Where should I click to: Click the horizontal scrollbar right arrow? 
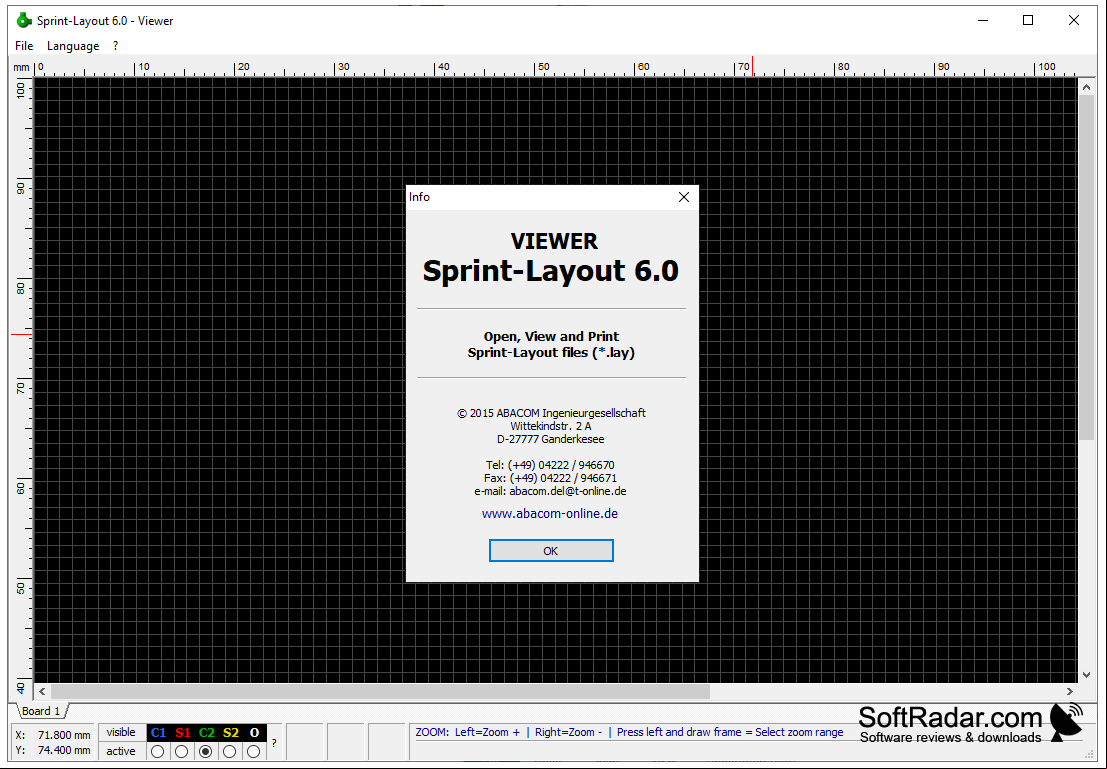[1070, 691]
